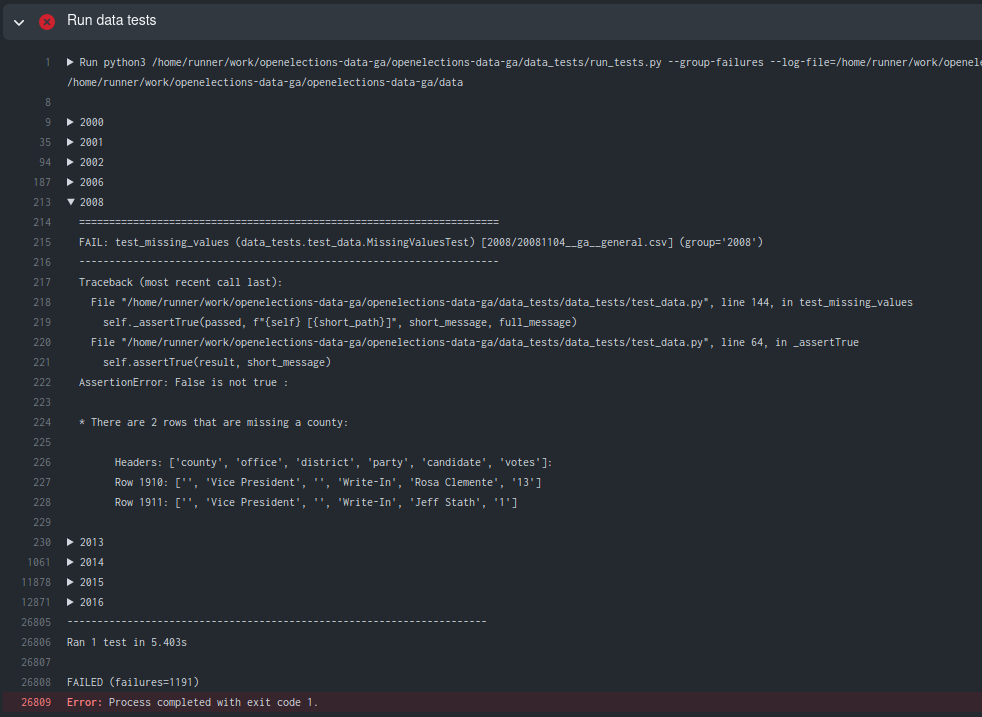Screen dimensions: 982x717
Task: Select the self.assertTrue(result, short_message) line
Action: pyautogui.click(x=217, y=363)
